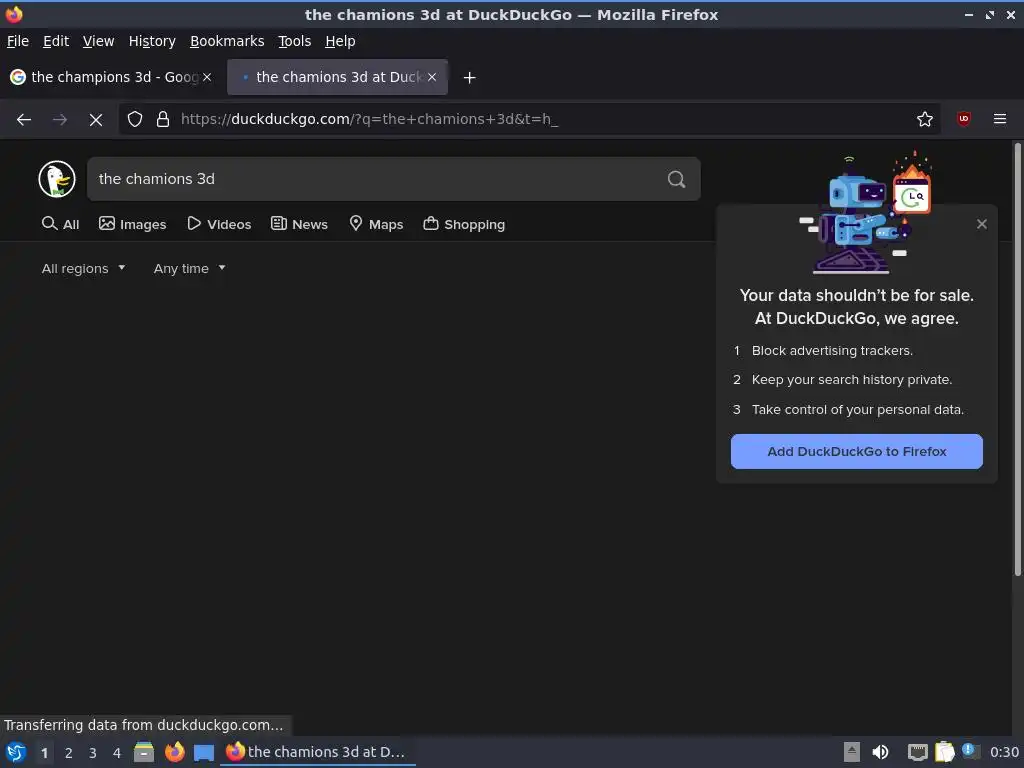
Task: Open the clipboard manager tray icon
Action: pos(944,752)
